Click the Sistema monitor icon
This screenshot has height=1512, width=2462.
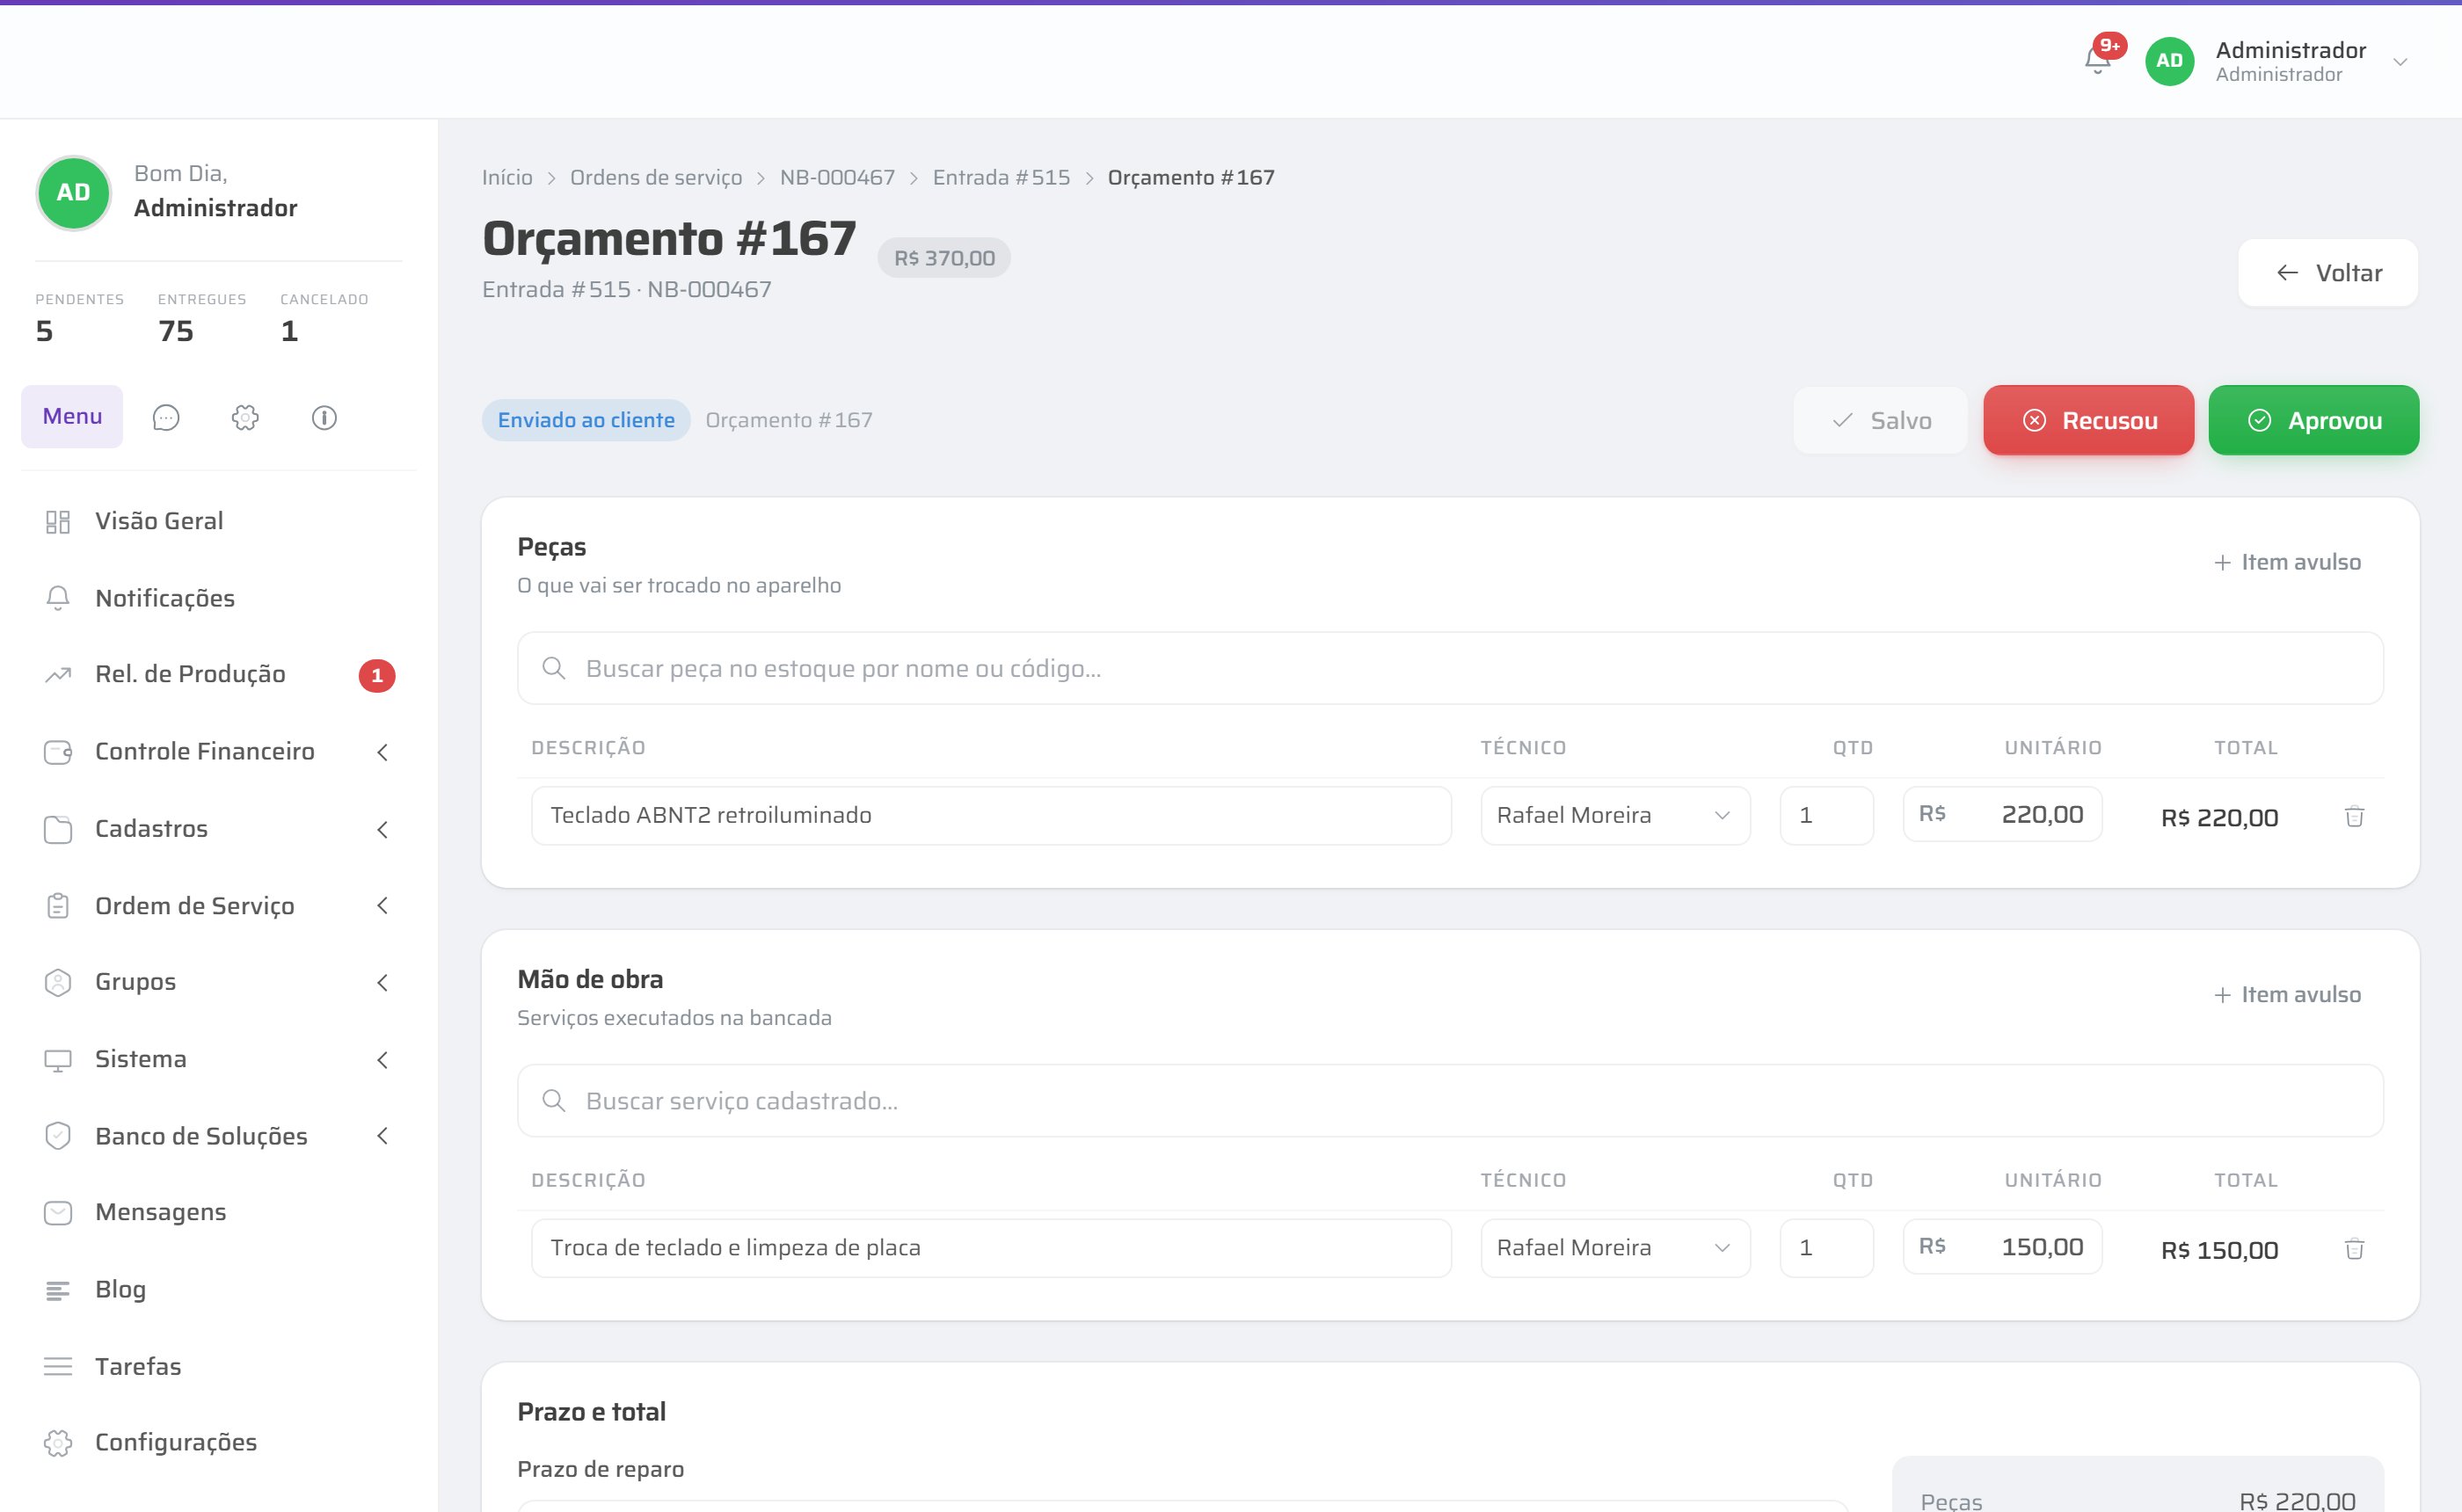[x=58, y=1060]
